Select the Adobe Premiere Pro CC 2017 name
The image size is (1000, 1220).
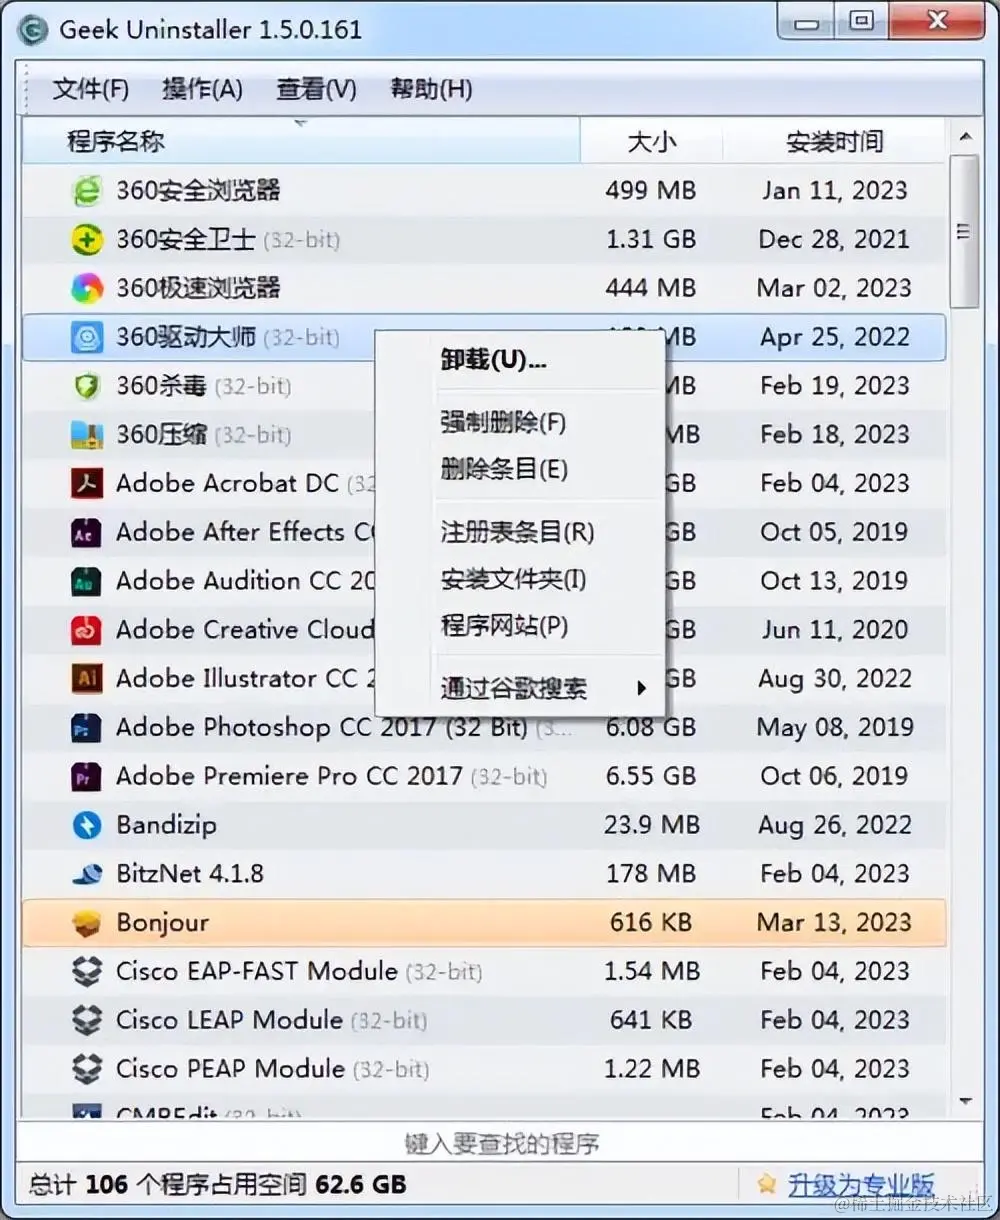point(289,776)
